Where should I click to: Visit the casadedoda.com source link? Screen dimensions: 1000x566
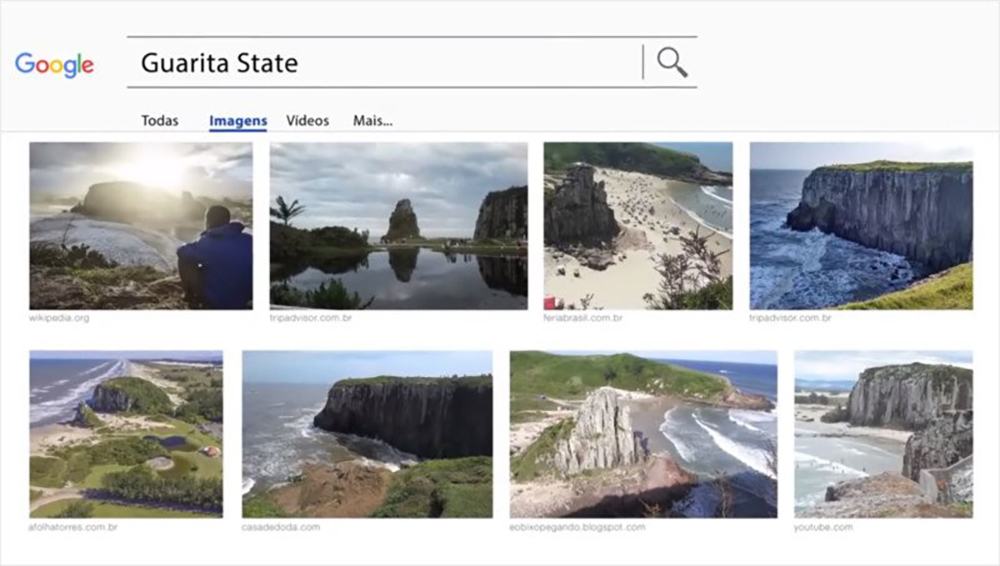coord(281,526)
